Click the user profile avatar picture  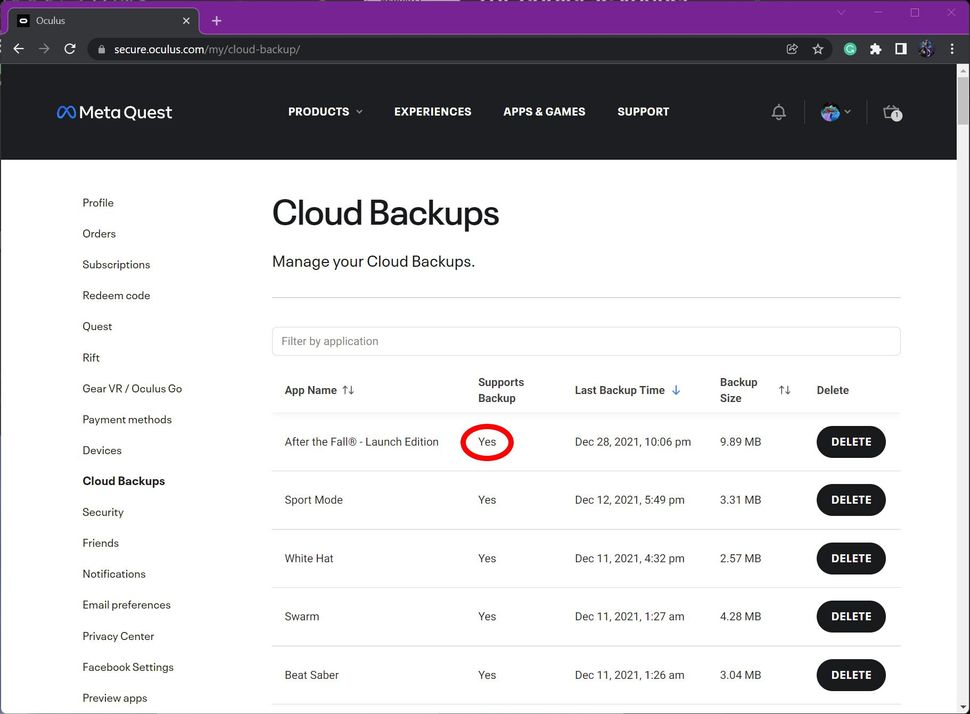tap(830, 112)
